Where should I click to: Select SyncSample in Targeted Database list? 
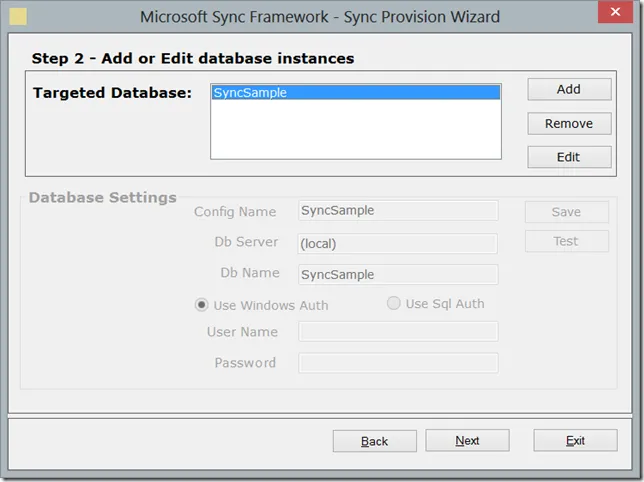coord(355,93)
